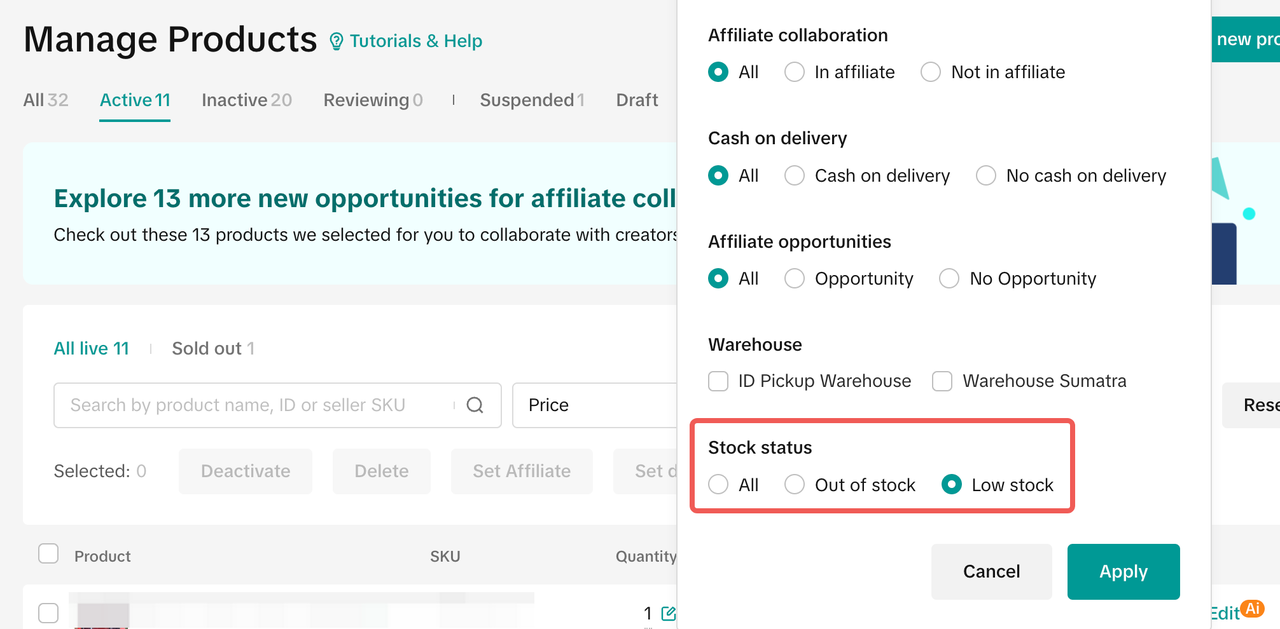
Task: Choose In affiliate under Affiliate collaboration
Action: (794, 72)
